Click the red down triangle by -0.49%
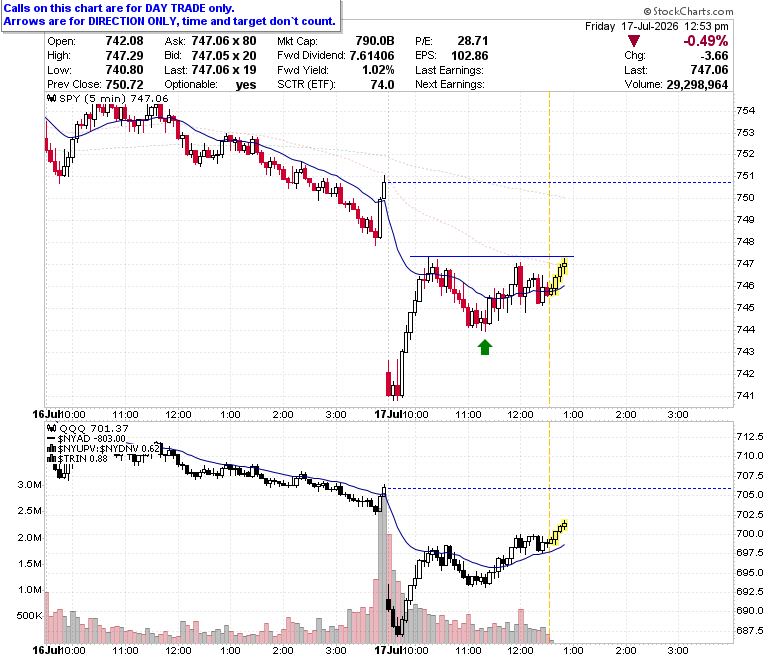This screenshot has height=659, width=780. point(634,41)
